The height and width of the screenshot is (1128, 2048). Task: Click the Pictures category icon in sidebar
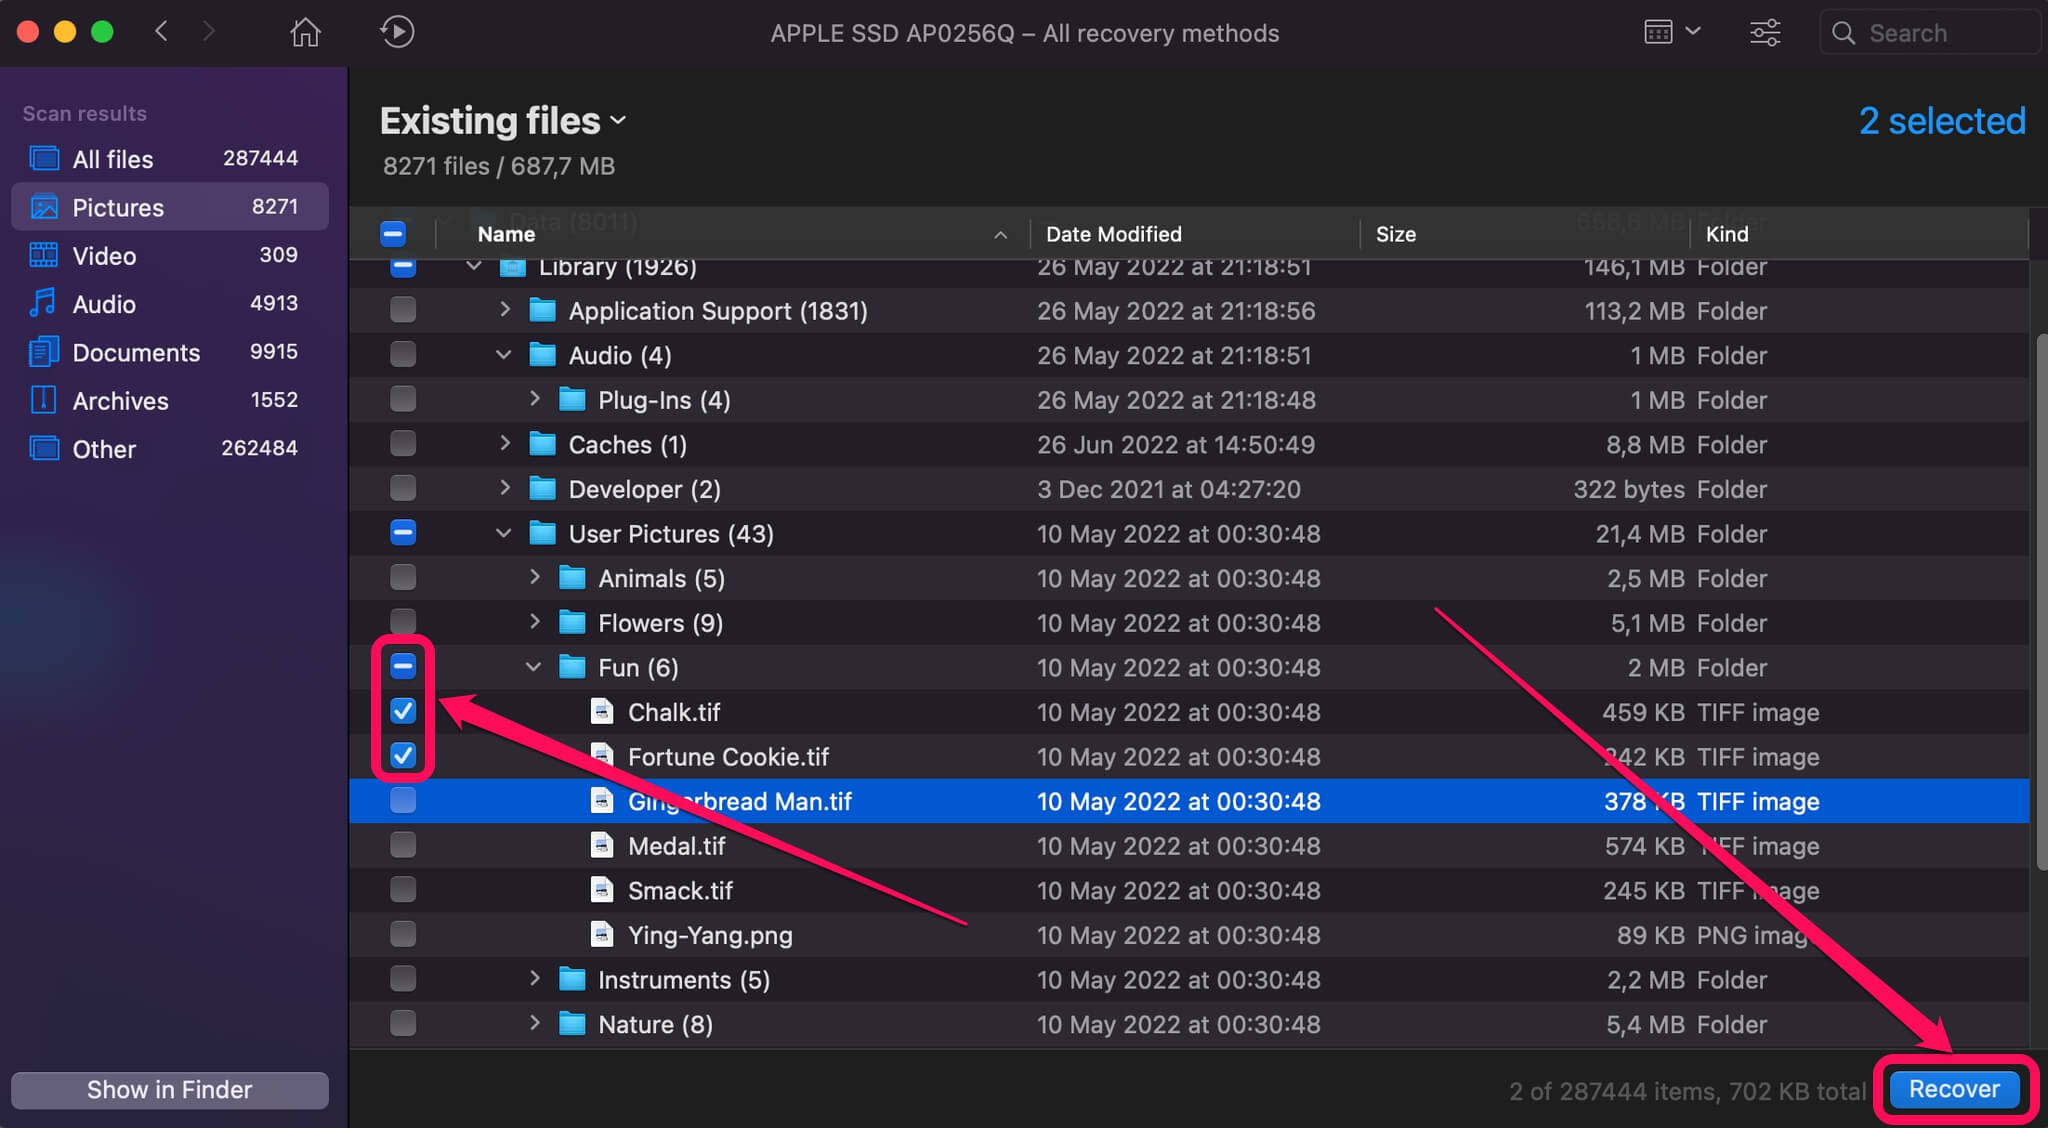(x=43, y=207)
